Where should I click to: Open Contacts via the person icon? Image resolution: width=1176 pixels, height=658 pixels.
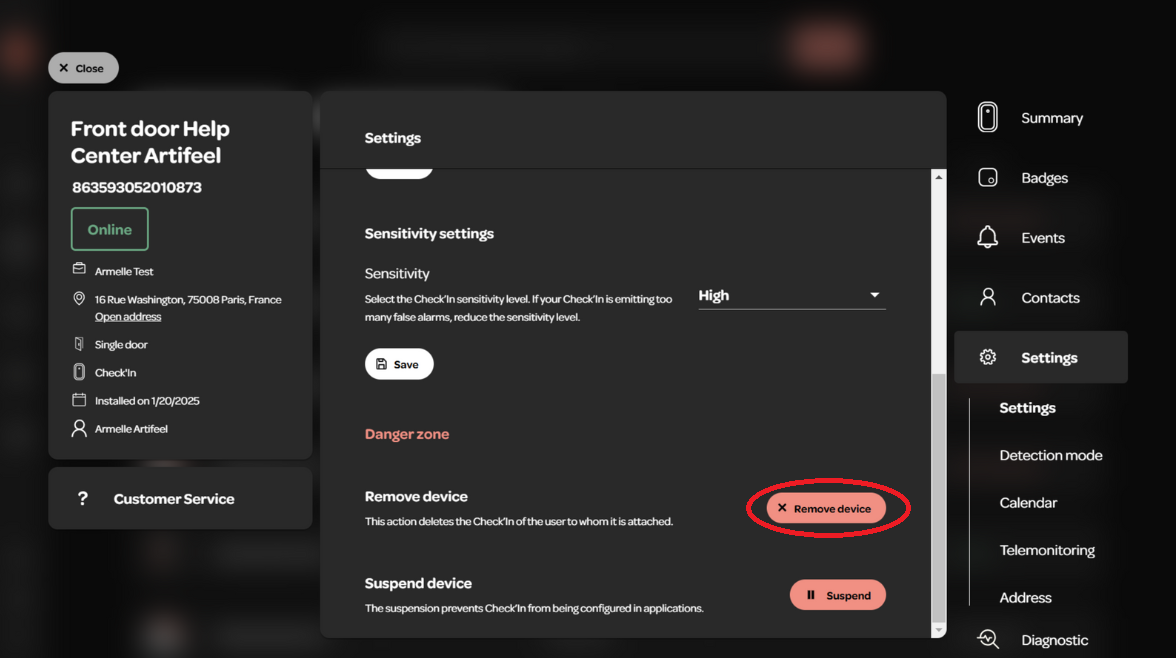pyautogui.click(x=988, y=297)
